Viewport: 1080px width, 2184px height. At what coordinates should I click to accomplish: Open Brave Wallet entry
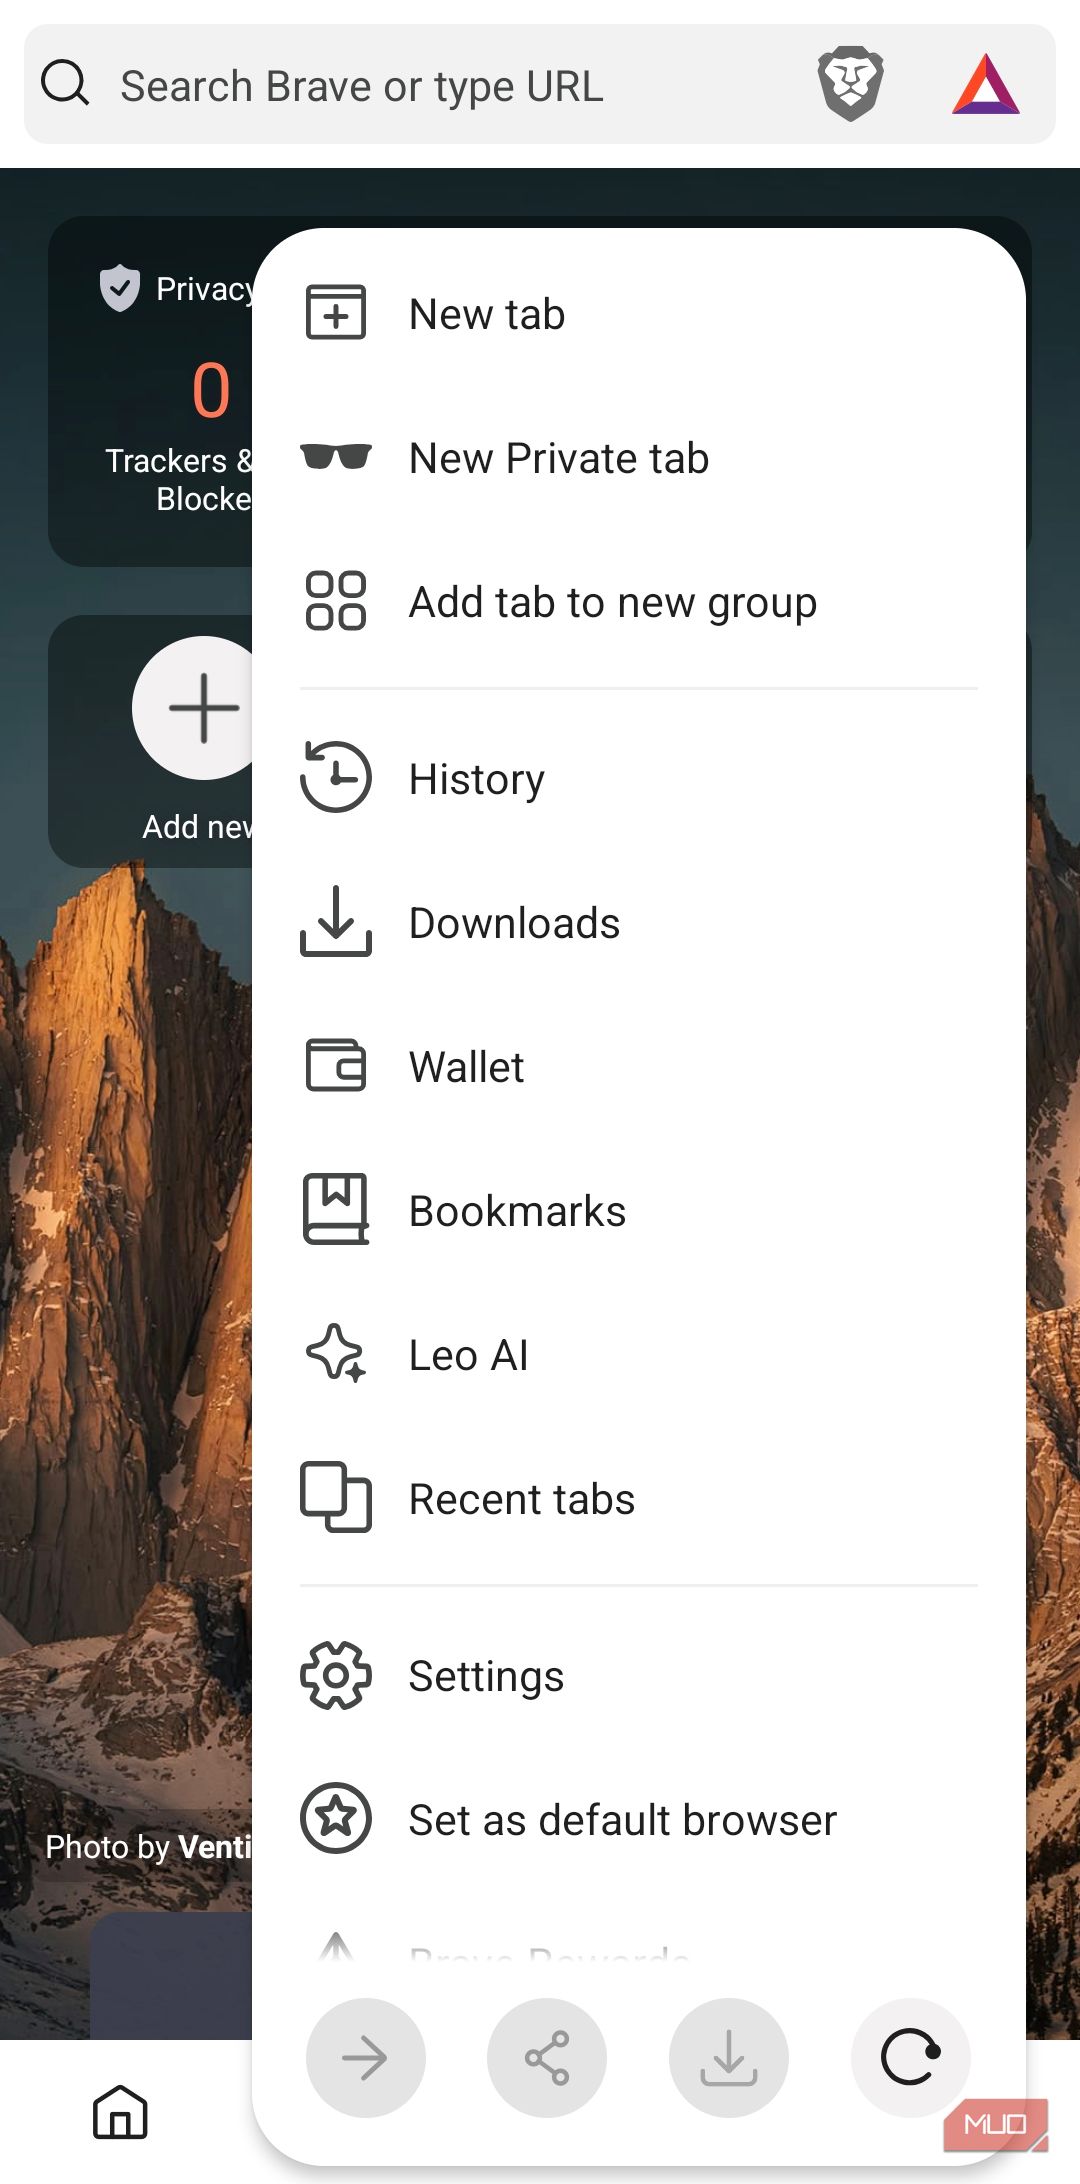pyautogui.click(x=466, y=1067)
